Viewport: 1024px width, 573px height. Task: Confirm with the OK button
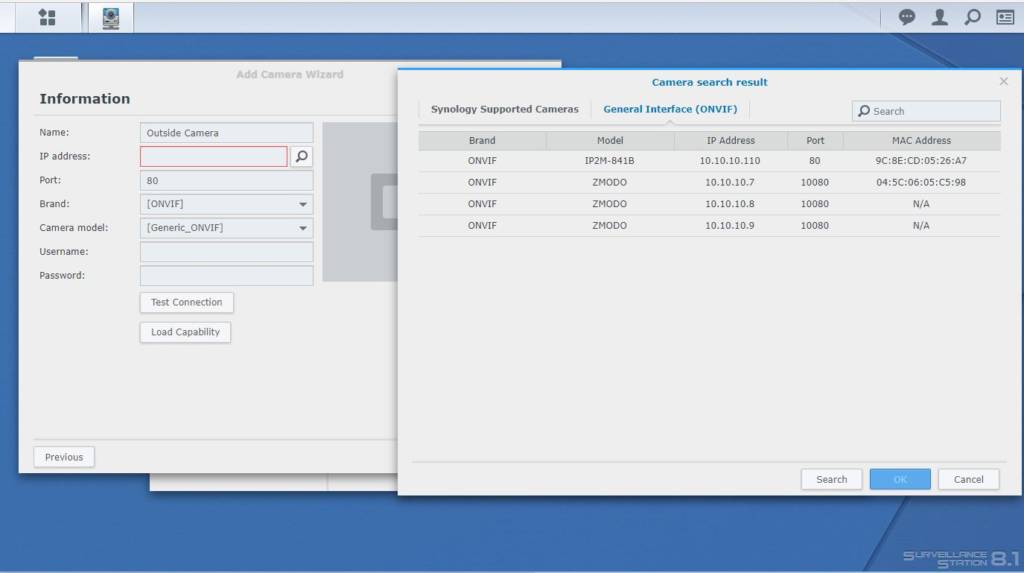[900, 479]
